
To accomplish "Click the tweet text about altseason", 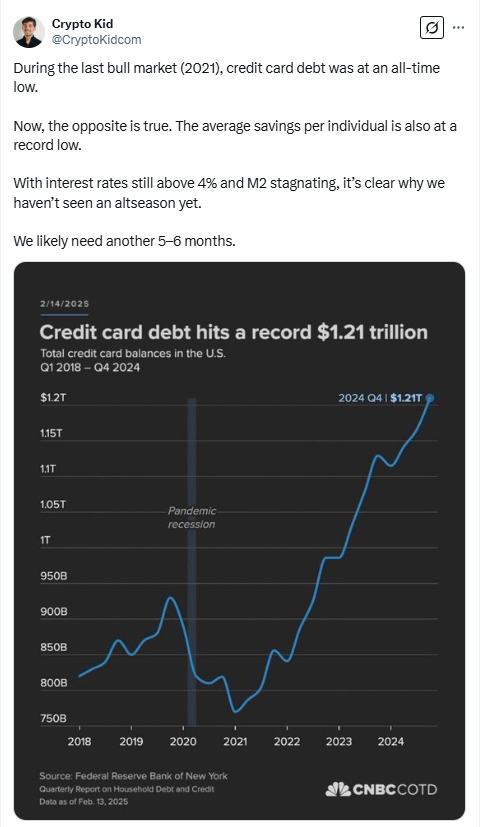I will [x=229, y=193].
